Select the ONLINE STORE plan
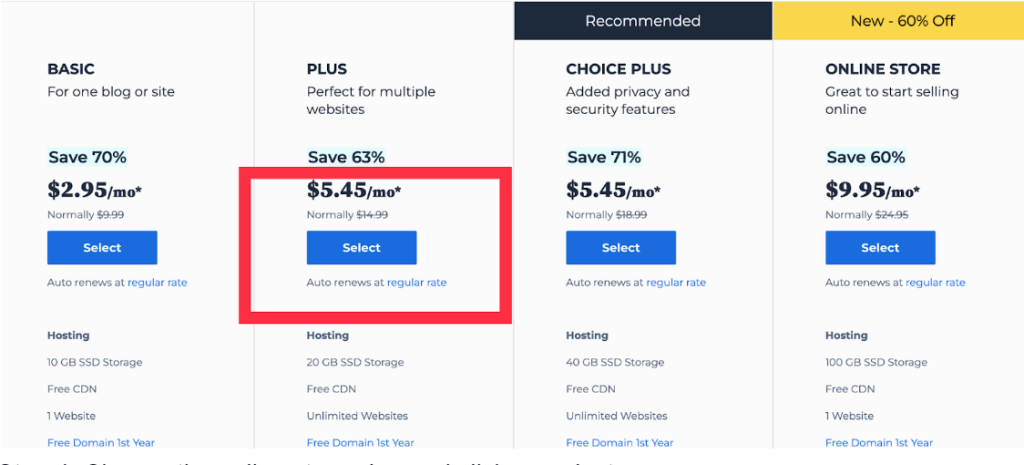1024x465 pixels. pyautogui.click(x=880, y=248)
